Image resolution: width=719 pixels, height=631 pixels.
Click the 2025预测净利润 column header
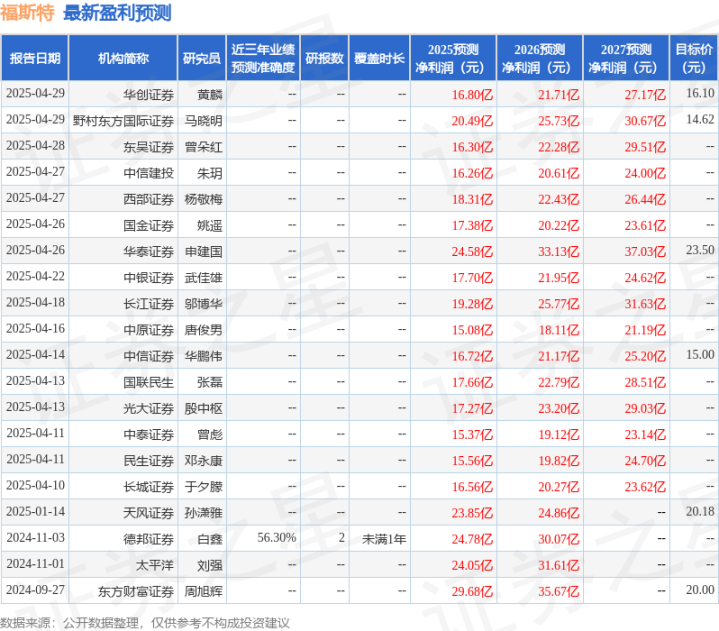(453, 58)
